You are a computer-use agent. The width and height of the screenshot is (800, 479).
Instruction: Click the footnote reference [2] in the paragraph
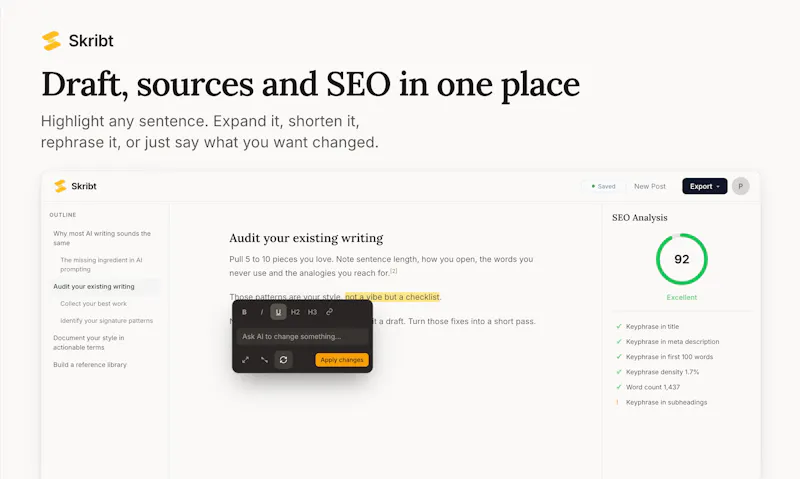393,271
